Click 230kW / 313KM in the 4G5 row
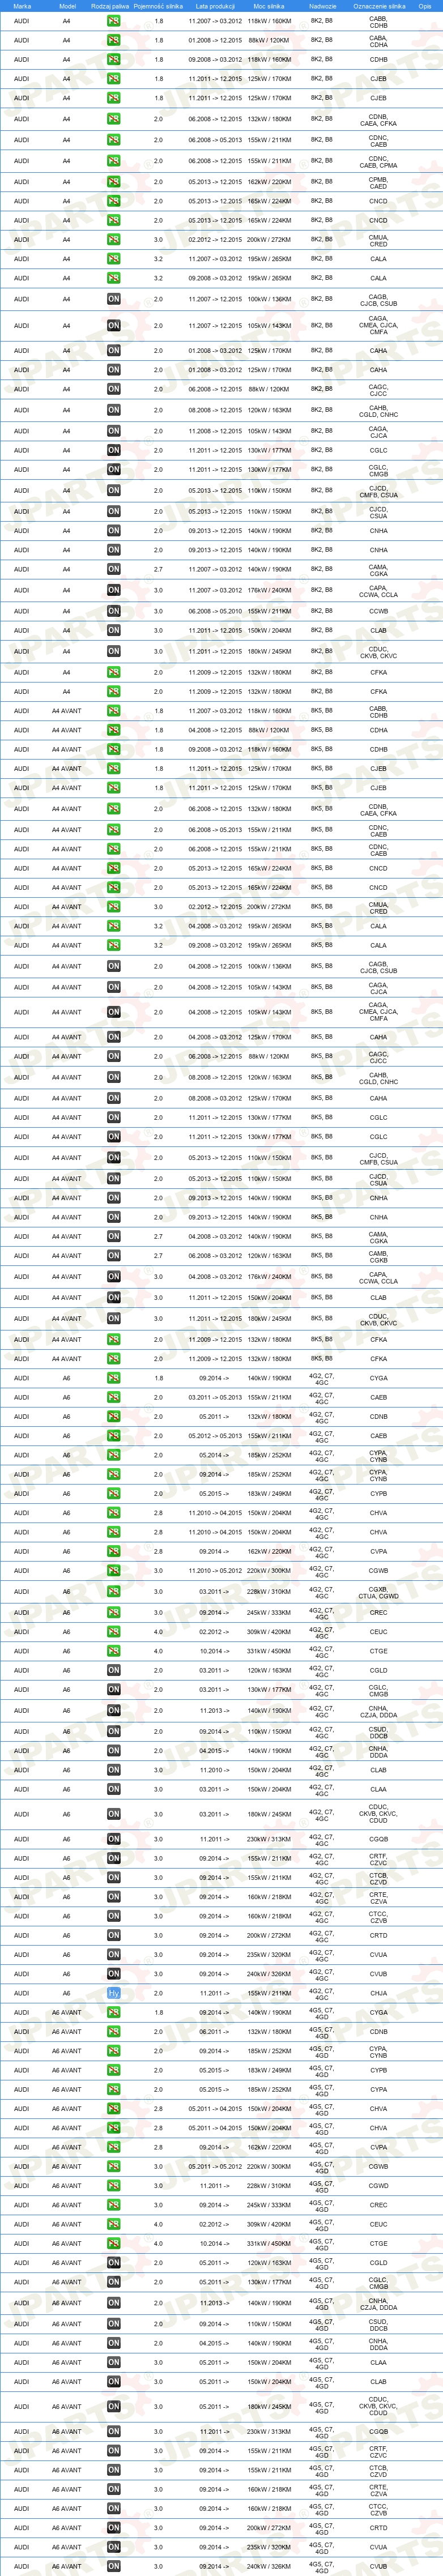Image resolution: width=443 pixels, height=2576 pixels. click(x=269, y=2432)
